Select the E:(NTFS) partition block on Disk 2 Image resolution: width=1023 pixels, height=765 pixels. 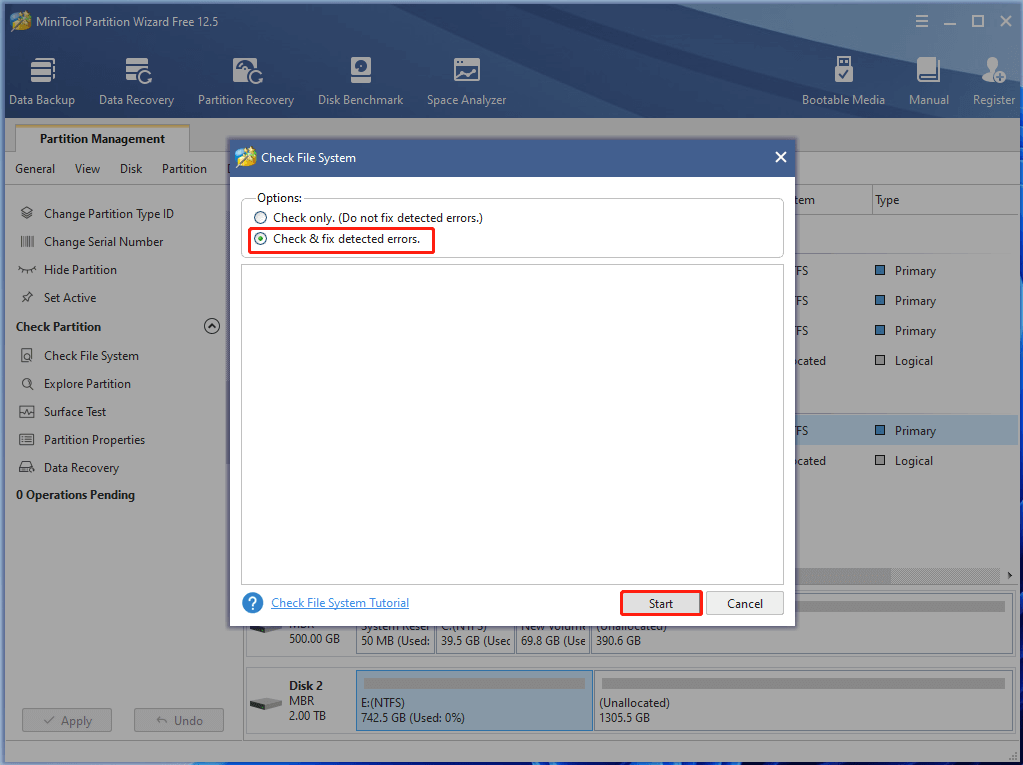(x=474, y=700)
